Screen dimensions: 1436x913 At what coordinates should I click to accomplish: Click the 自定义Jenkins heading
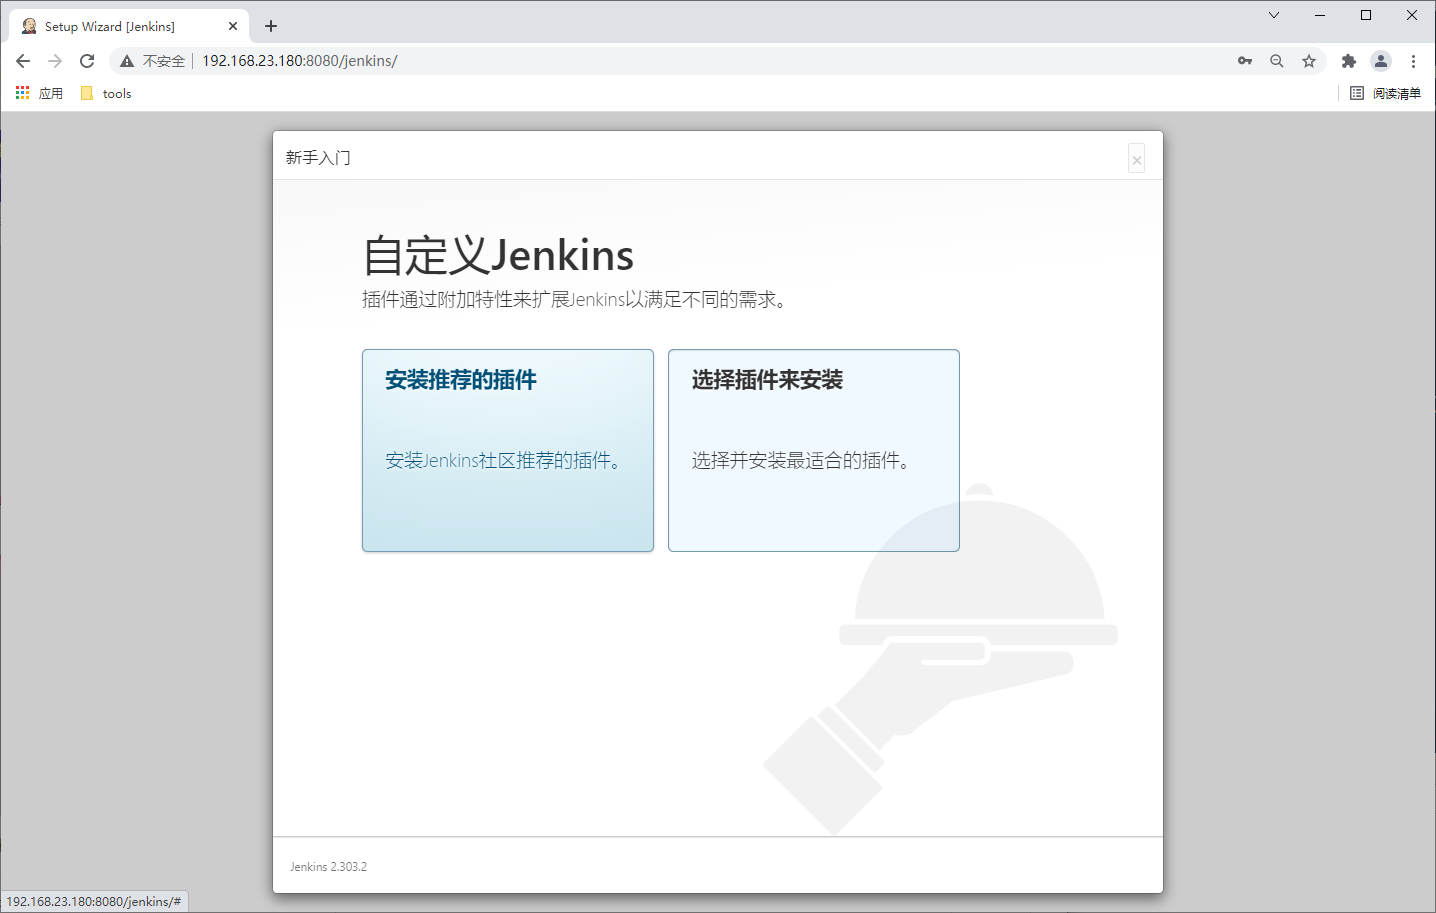point(498,255)
